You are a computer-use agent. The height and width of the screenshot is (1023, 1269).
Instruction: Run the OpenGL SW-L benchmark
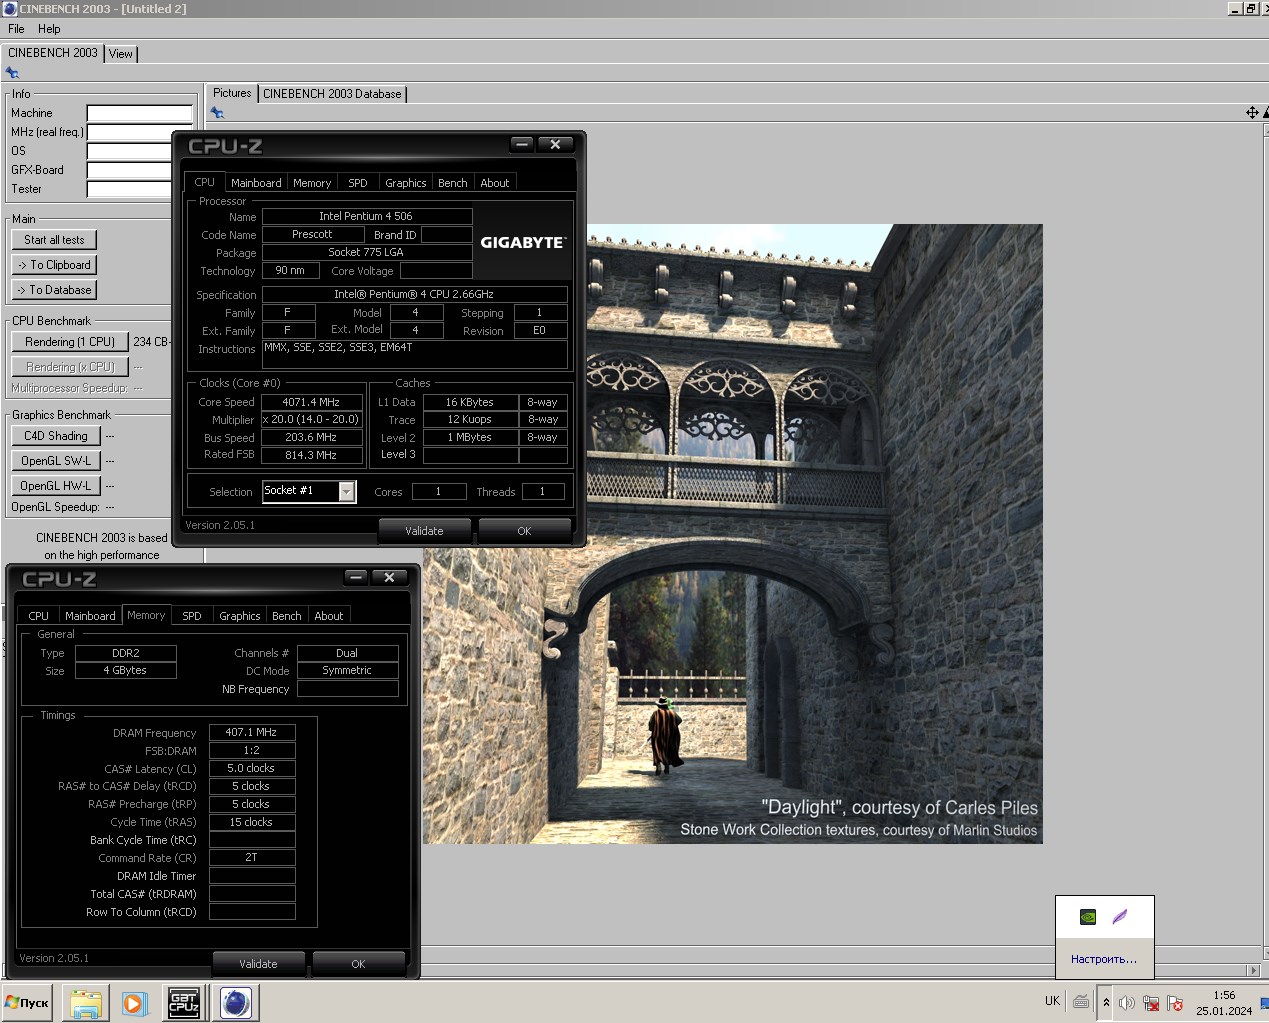pos(56,461)
